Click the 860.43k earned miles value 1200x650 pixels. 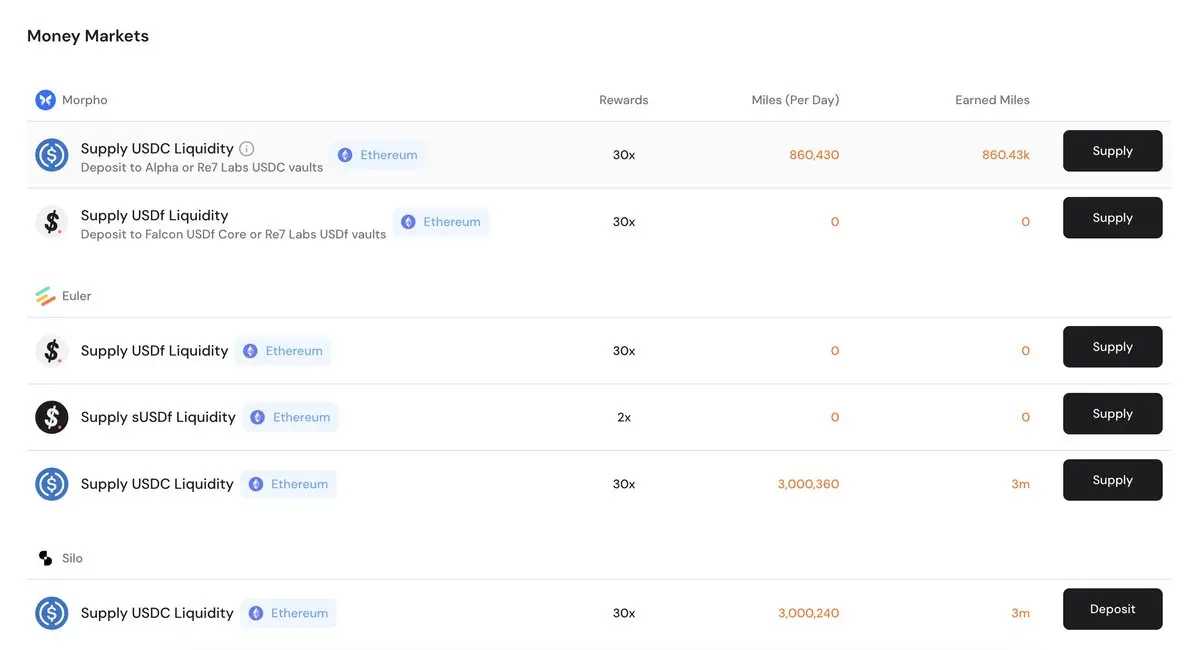click(1006, 155)
